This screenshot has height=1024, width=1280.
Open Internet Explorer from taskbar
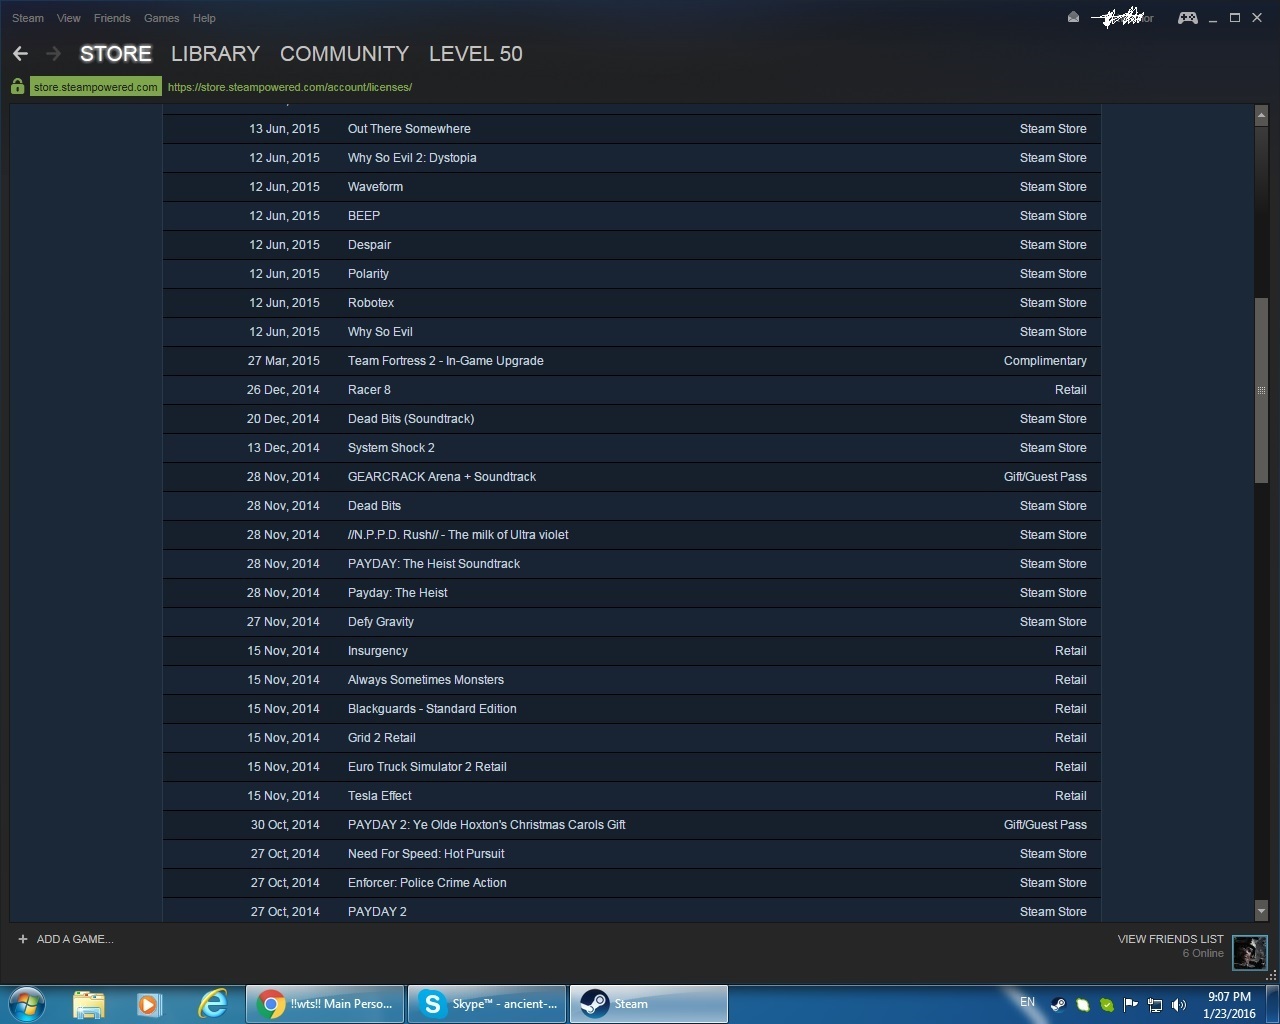pos(212,1004)
